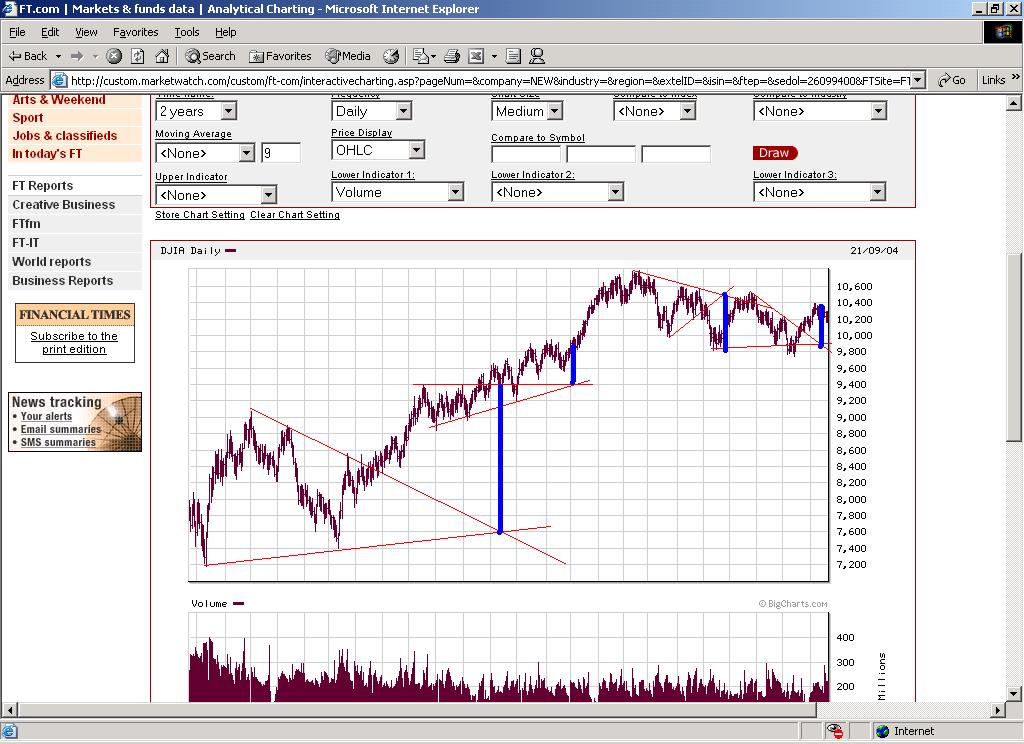Open the SMS summaries link
Screen dimensions: 1024x744
58,442
